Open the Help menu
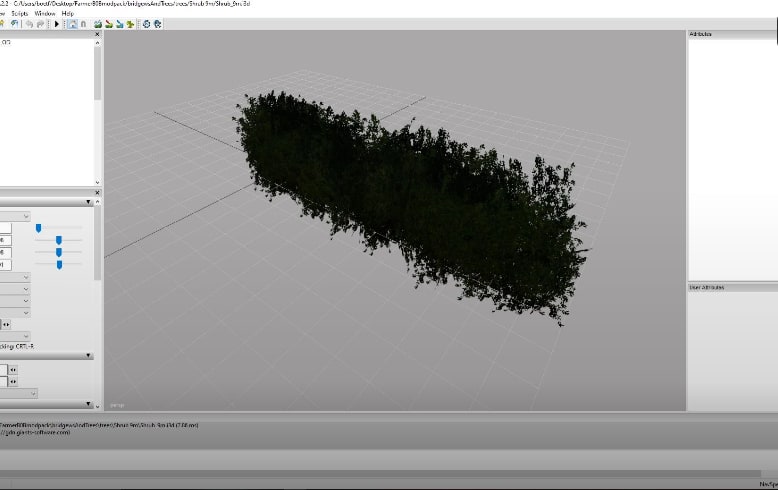Screen dimensions: 778x490 click(68, 14)
